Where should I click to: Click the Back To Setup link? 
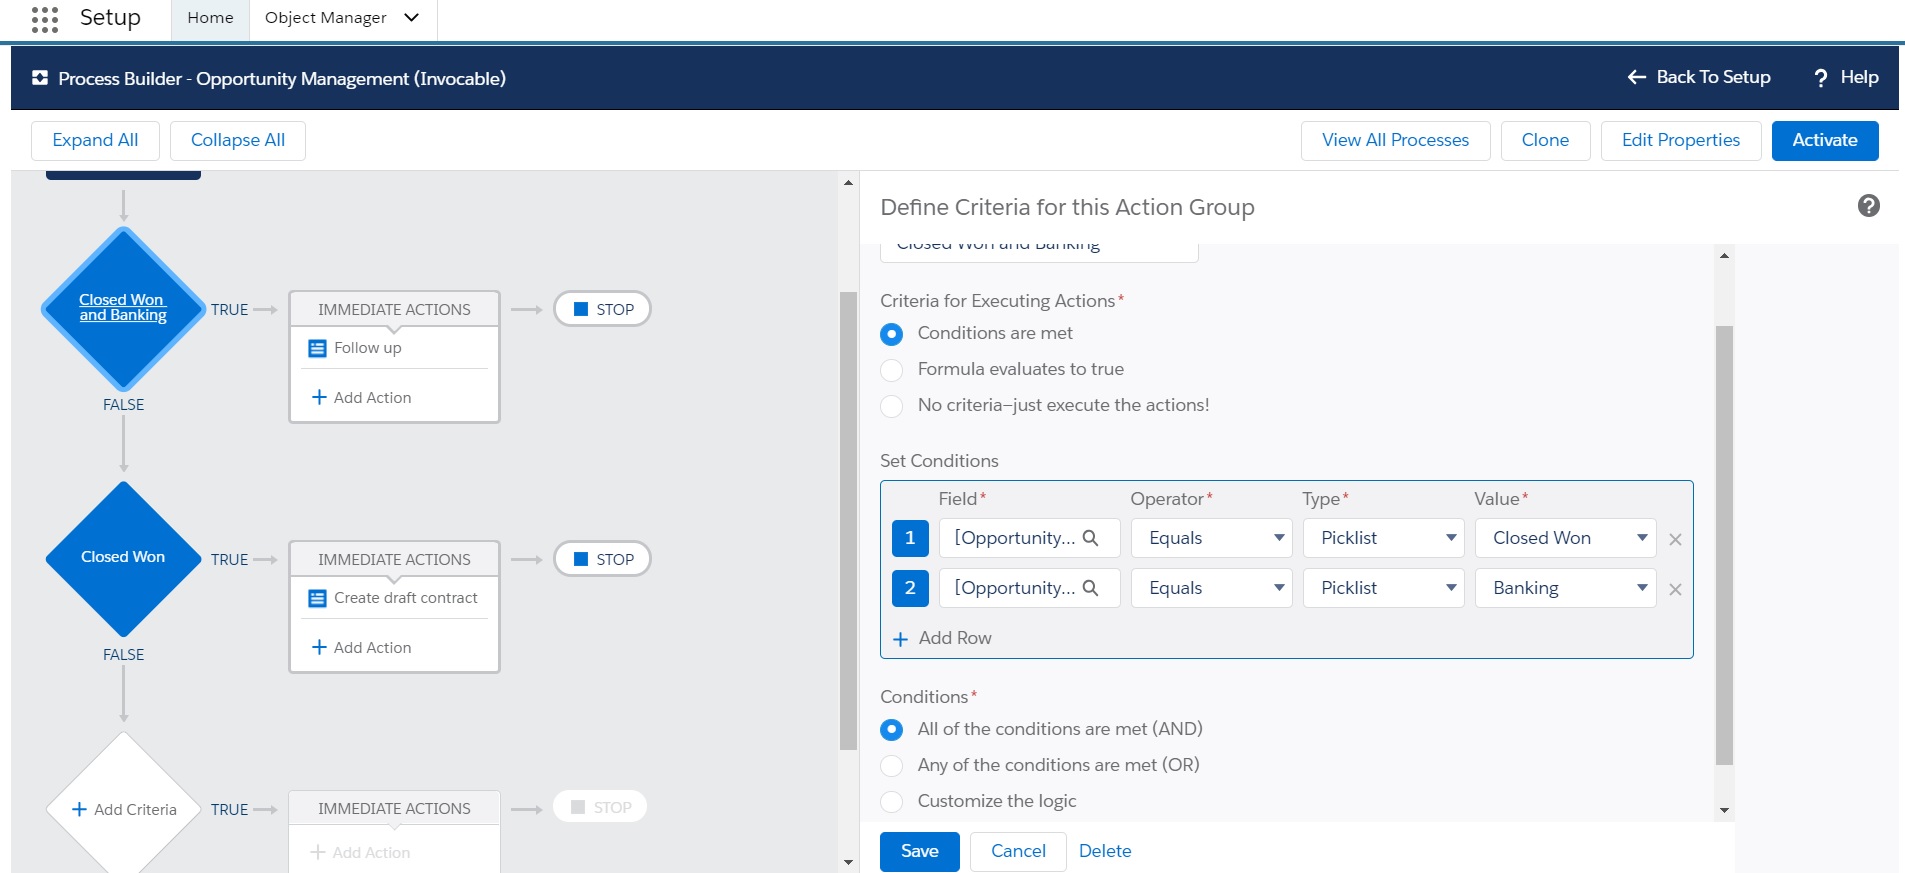[x=1699, y=77]
